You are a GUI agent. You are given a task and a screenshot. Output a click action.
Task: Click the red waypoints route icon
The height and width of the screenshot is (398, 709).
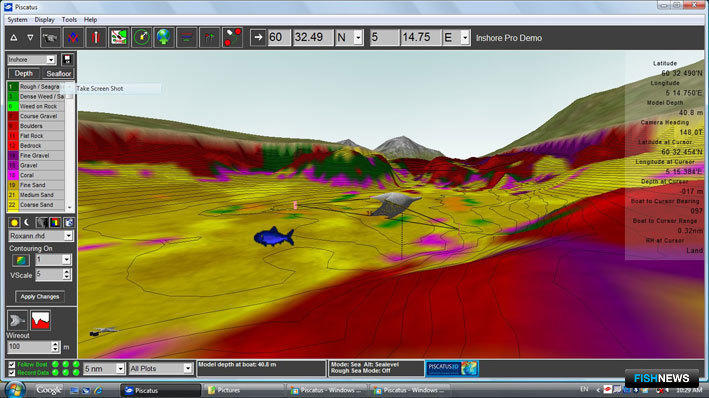(232, 38)
